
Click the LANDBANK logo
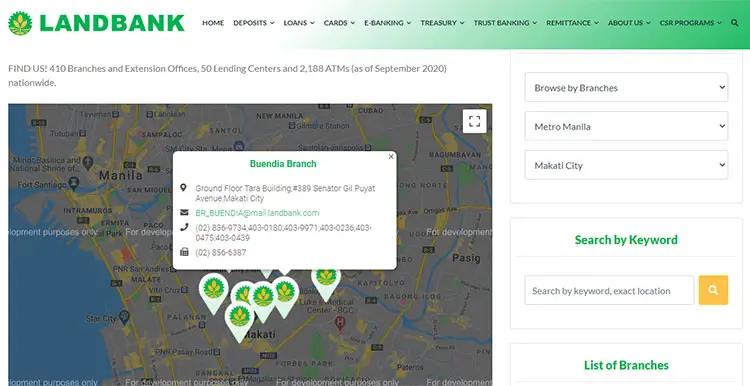tap(96, 23)
